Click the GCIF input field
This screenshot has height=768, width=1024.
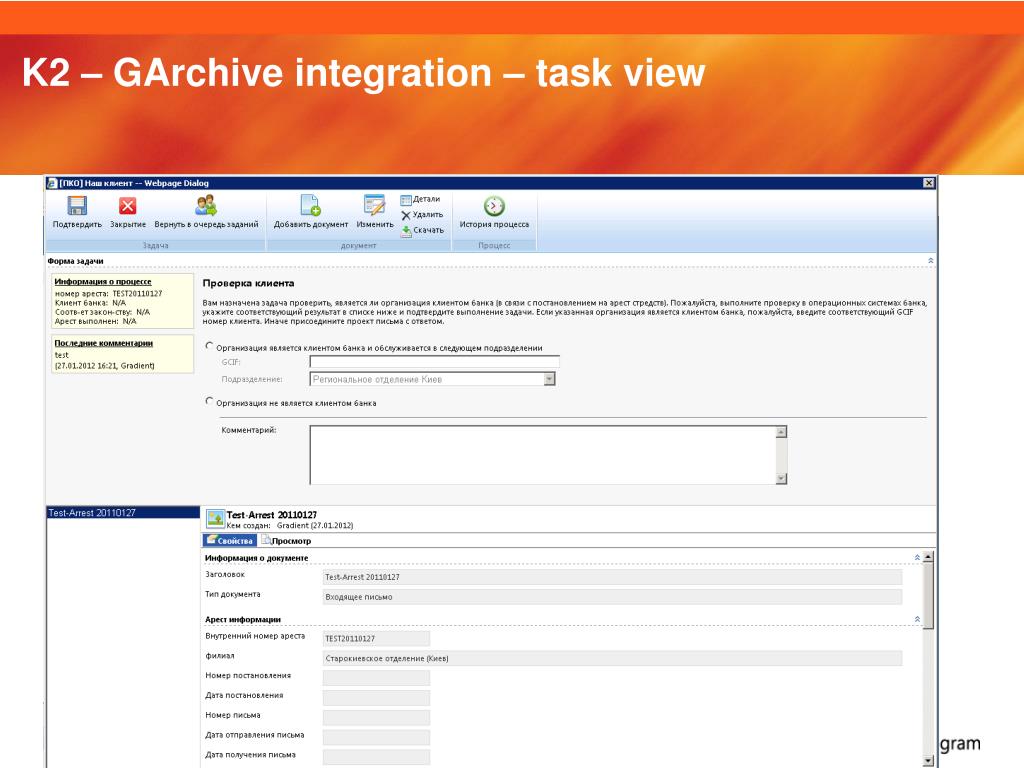pos(434,362)
